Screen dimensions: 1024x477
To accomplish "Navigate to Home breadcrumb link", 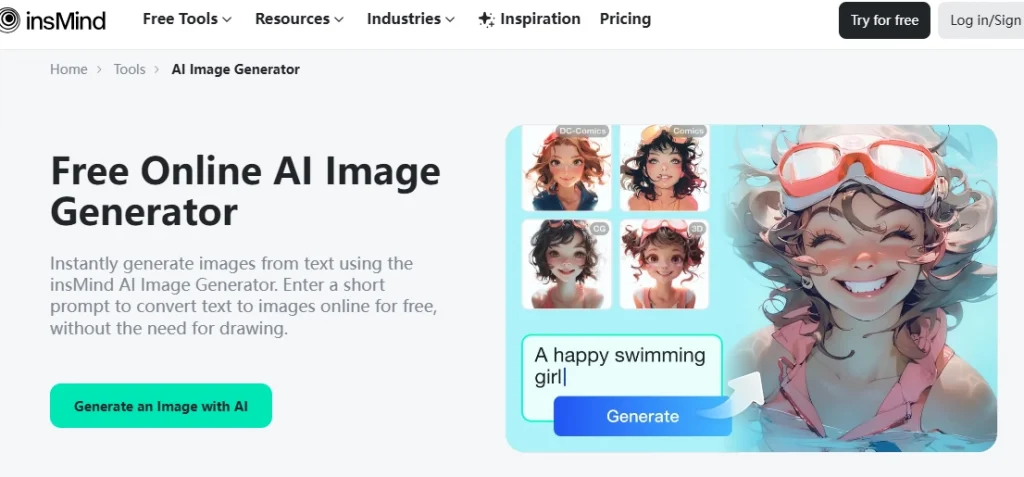I will pyautogui.click(x=69, y=69).
